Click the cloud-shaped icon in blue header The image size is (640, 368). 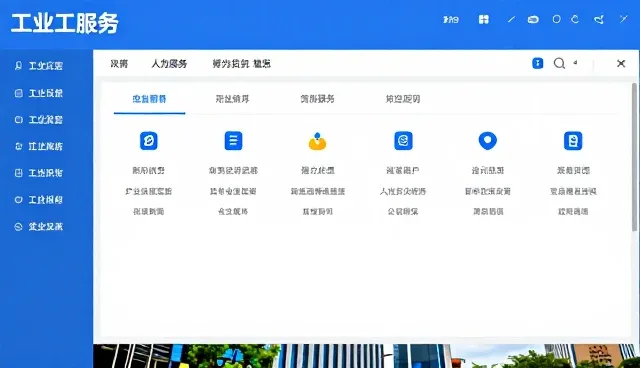tap(533, 20)
